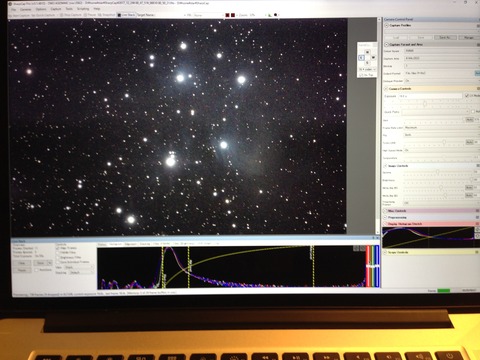This screenshot has width=480, height=360.
Task: Click the Turbo USB slider handle
Action: 444,142
